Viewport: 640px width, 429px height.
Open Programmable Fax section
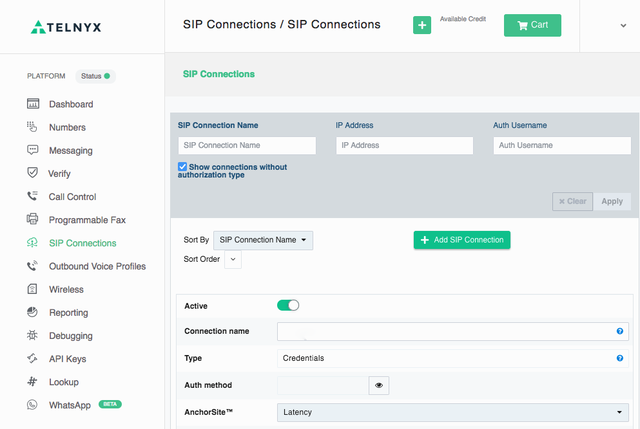(87, 220)
